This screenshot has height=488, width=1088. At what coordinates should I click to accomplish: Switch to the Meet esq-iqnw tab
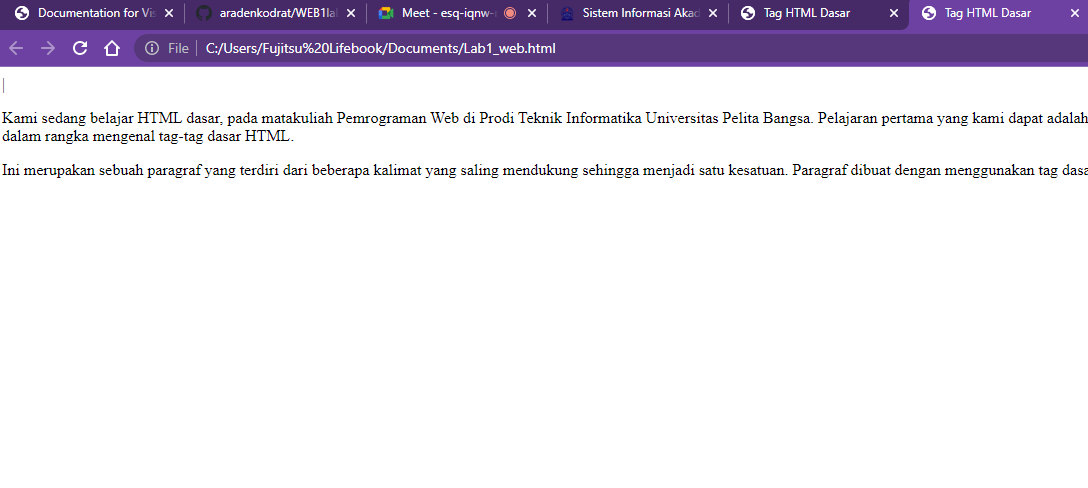tap(457, 13)
